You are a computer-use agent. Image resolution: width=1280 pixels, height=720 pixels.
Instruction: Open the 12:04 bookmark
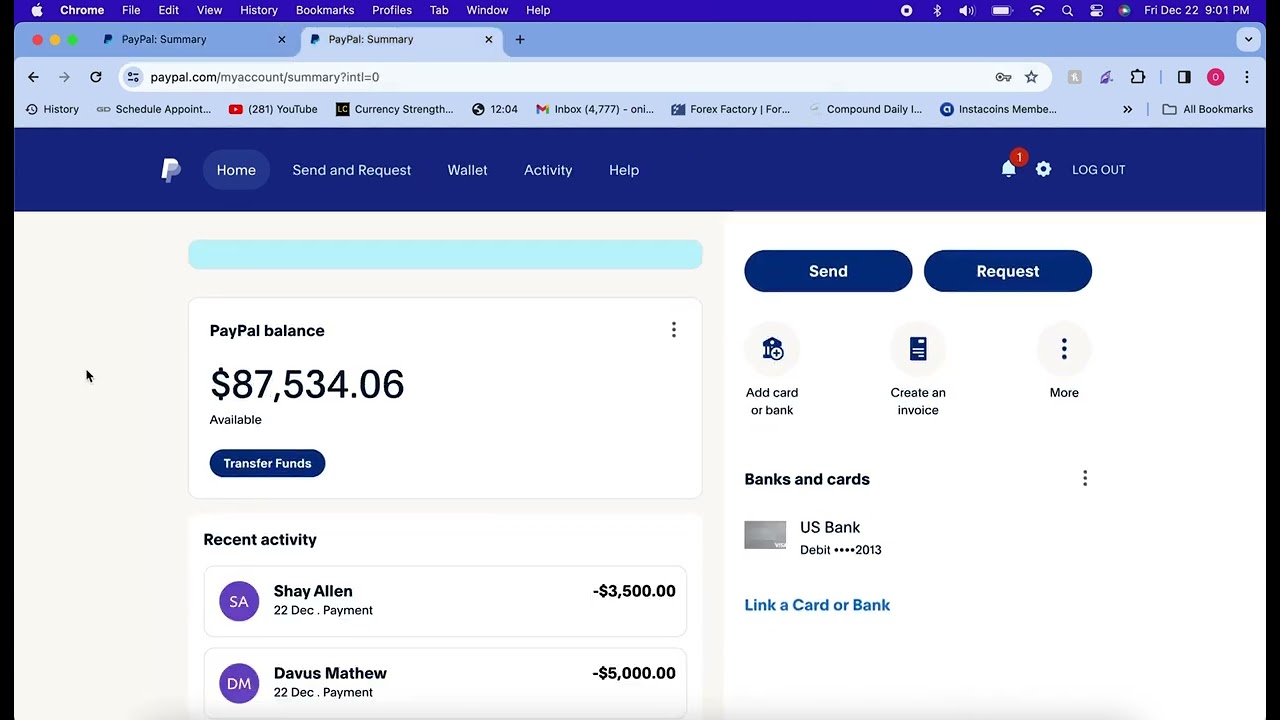pos(494,109)
